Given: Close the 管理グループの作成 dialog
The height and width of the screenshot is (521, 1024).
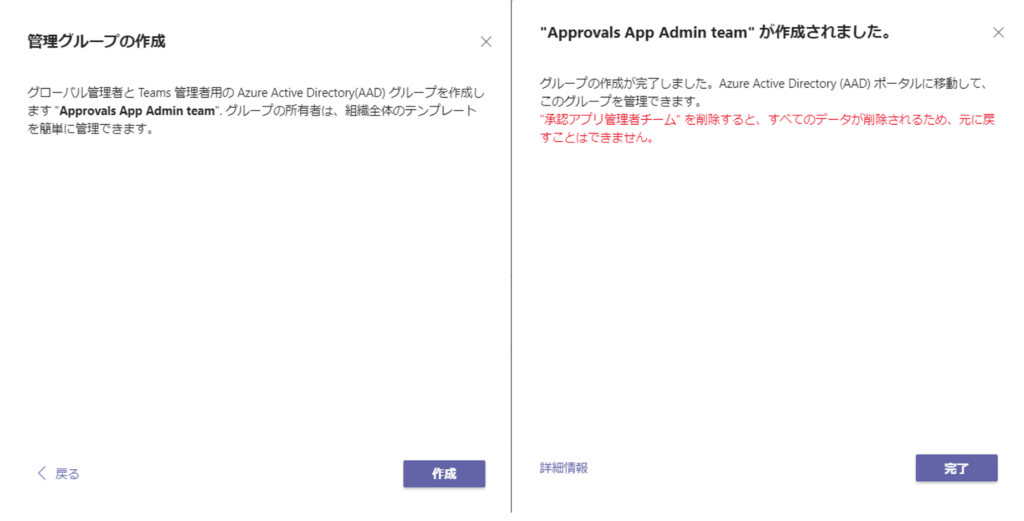Looking at the screenshot, I should coord(486,42).
